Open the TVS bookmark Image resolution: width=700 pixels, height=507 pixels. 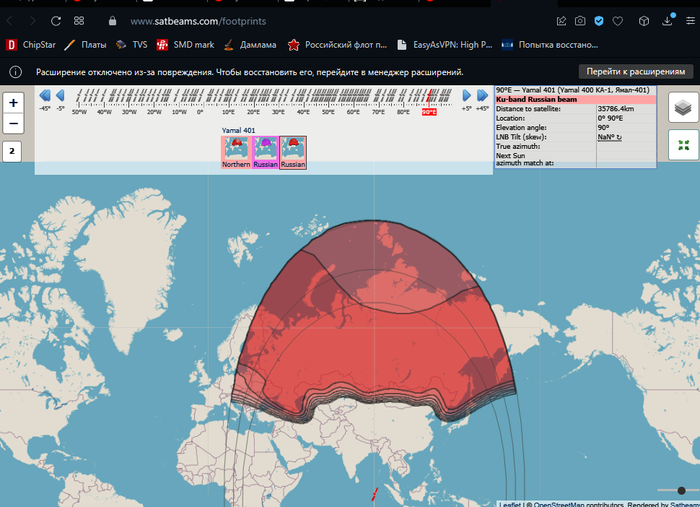(131, 45)
